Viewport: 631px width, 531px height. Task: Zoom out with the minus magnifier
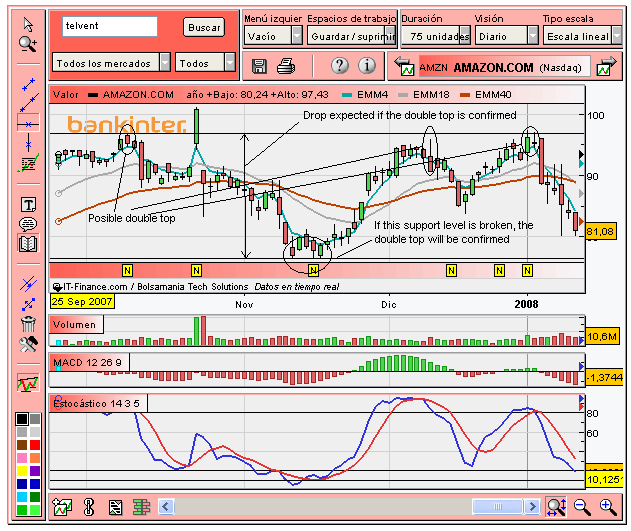point(582,507)
